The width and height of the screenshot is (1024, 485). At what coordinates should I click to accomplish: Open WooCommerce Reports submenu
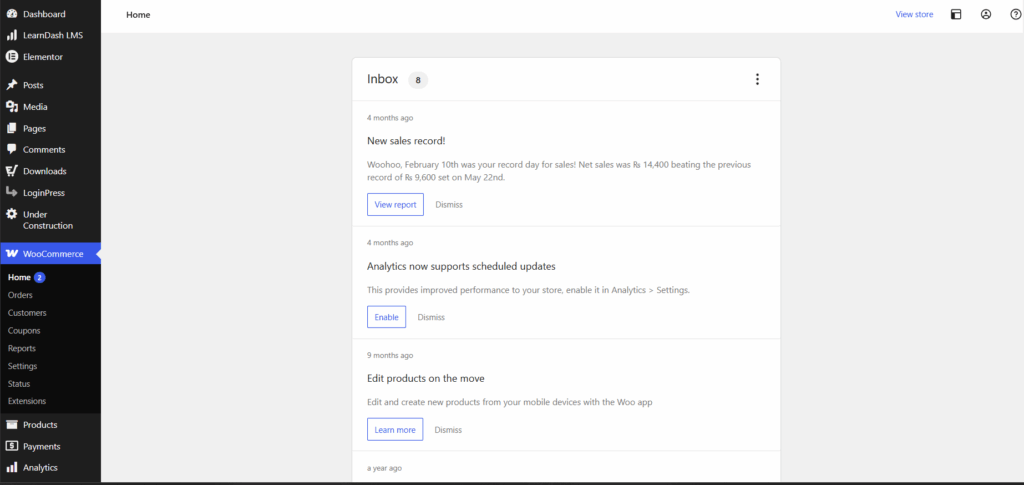pos(22,348)
